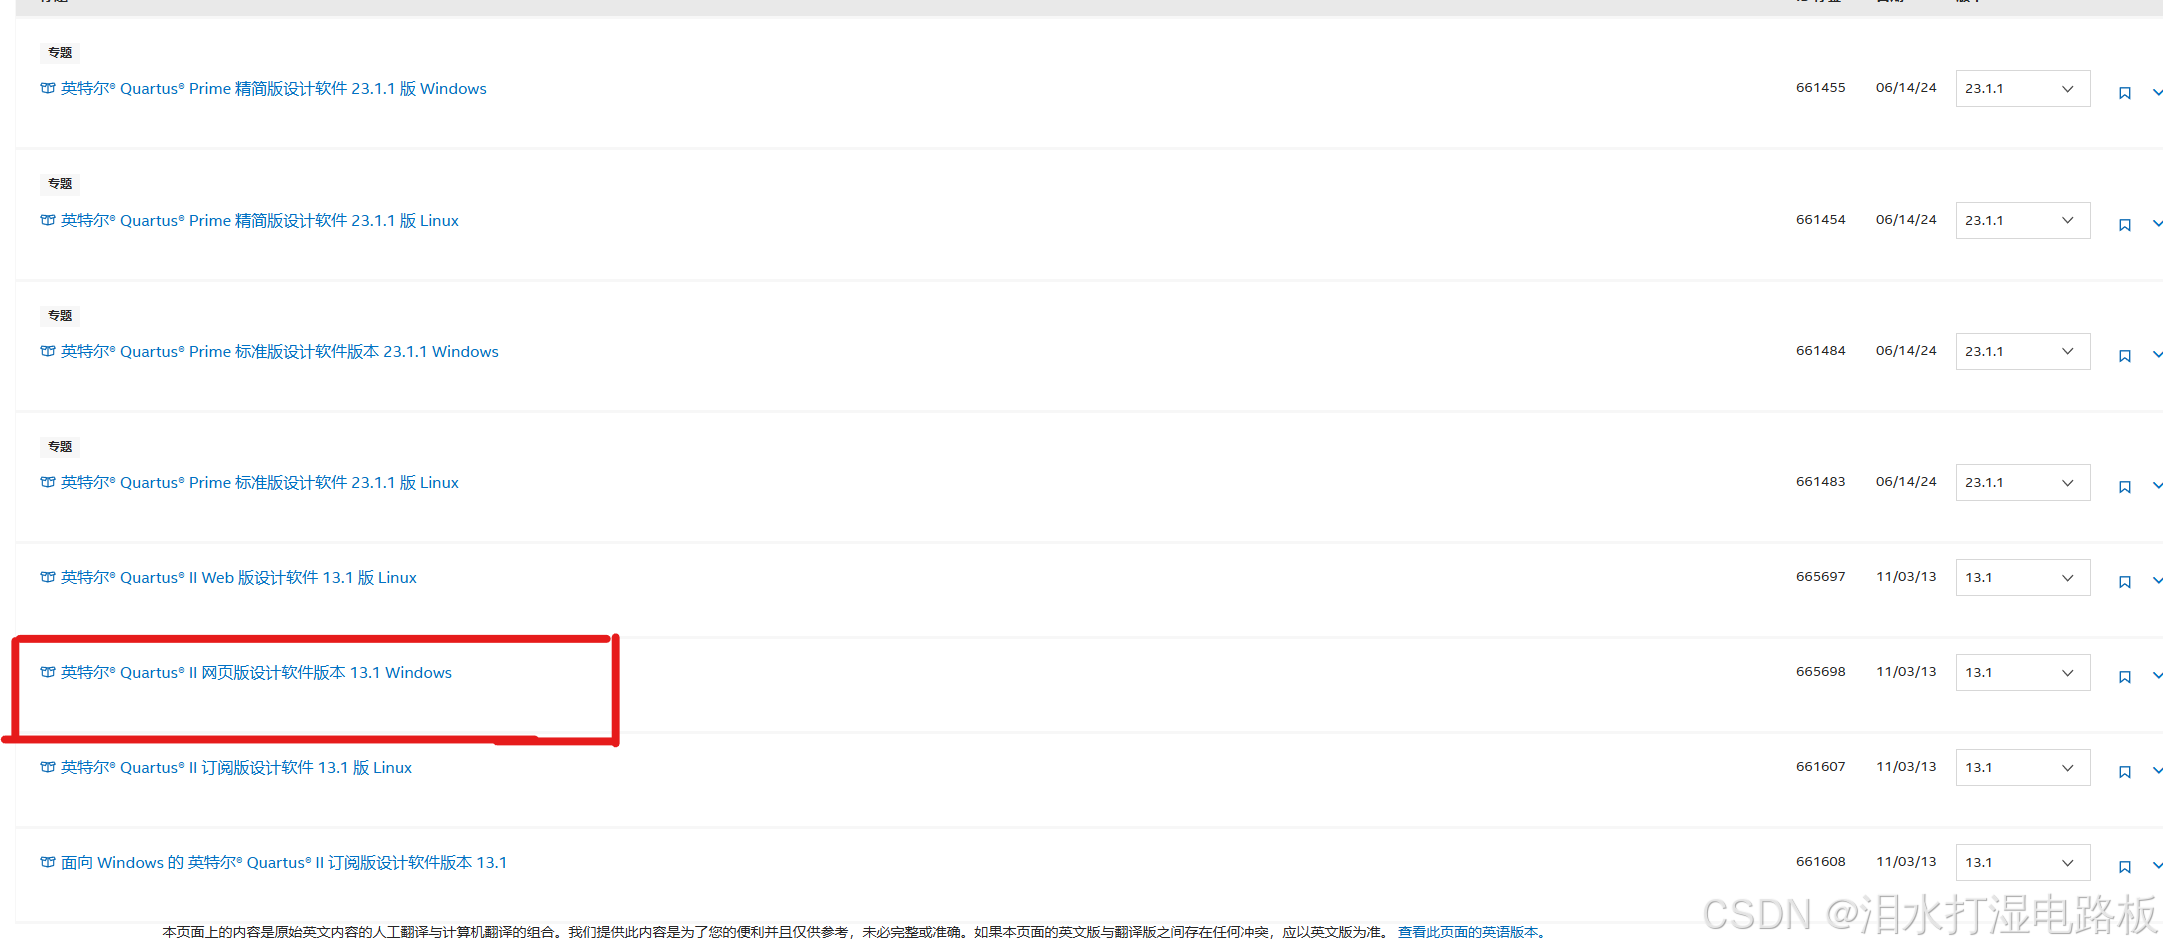Screen dimensions: 2163x951
Task: Open version dropdown for ID 661483
Action: coord(2022,483)
